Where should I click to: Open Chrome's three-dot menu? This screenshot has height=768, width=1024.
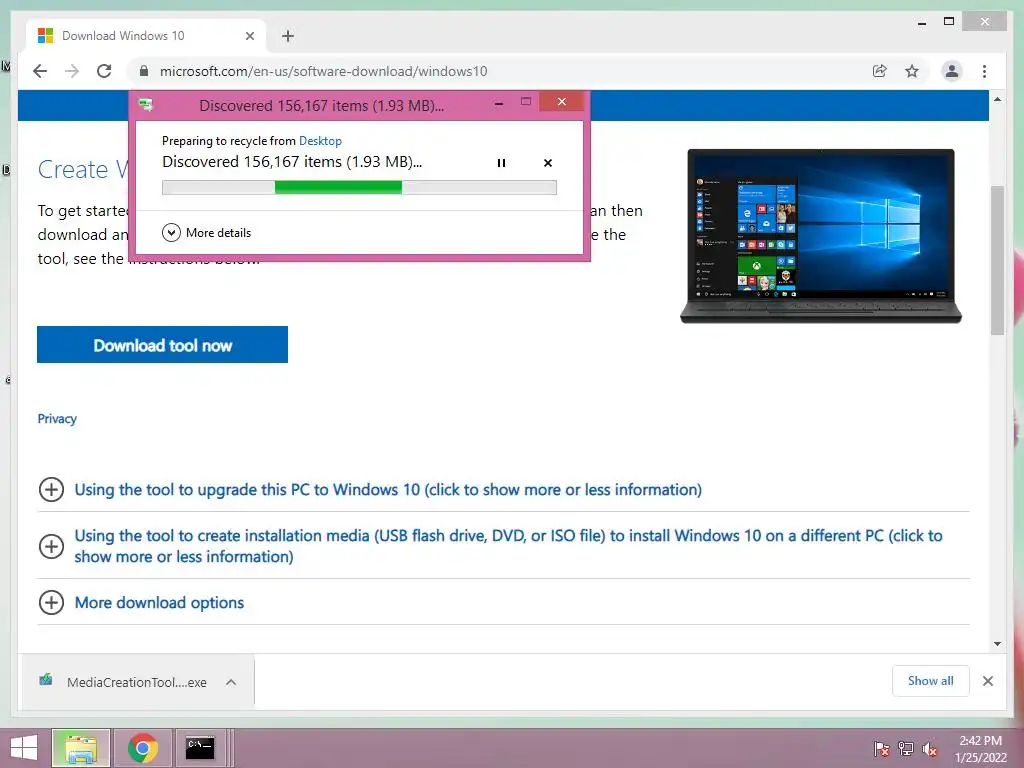click(x=984, y=71)
